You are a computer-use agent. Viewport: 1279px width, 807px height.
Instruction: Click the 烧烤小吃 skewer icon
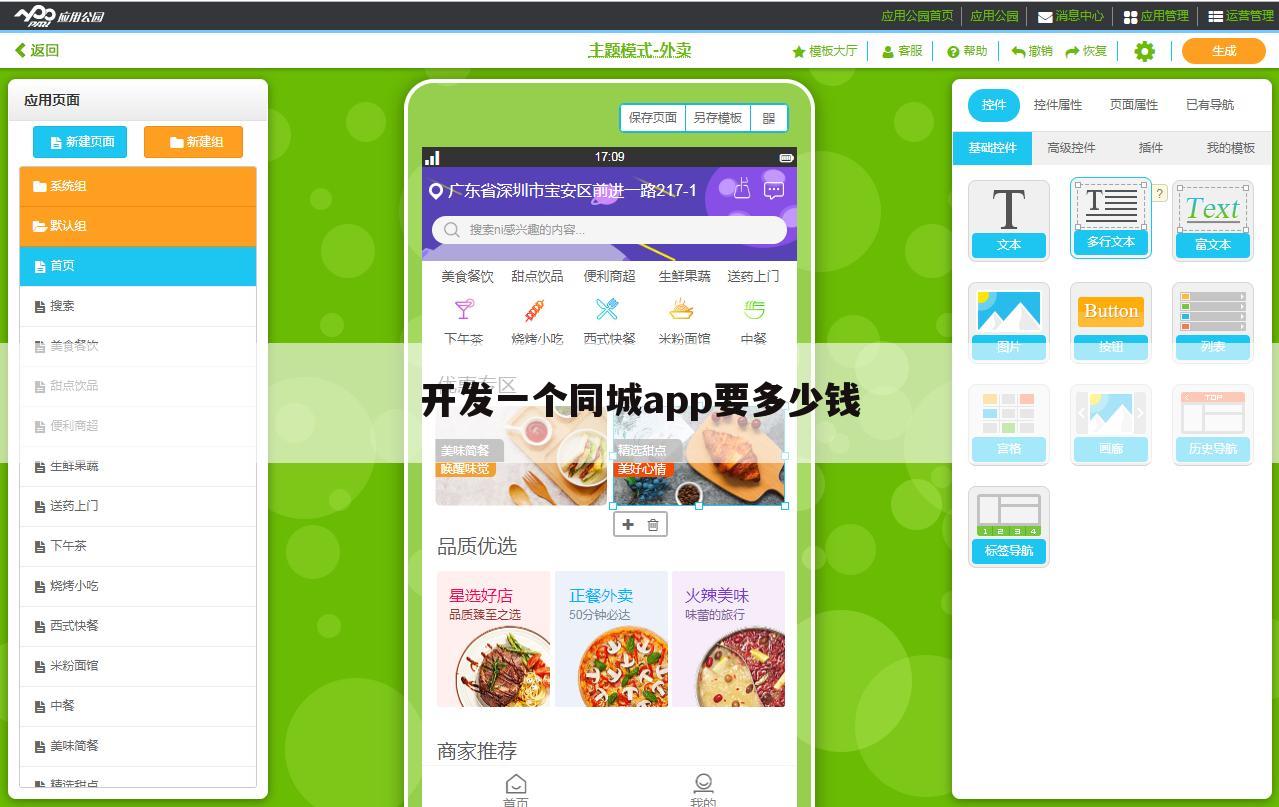coord(536,309)
